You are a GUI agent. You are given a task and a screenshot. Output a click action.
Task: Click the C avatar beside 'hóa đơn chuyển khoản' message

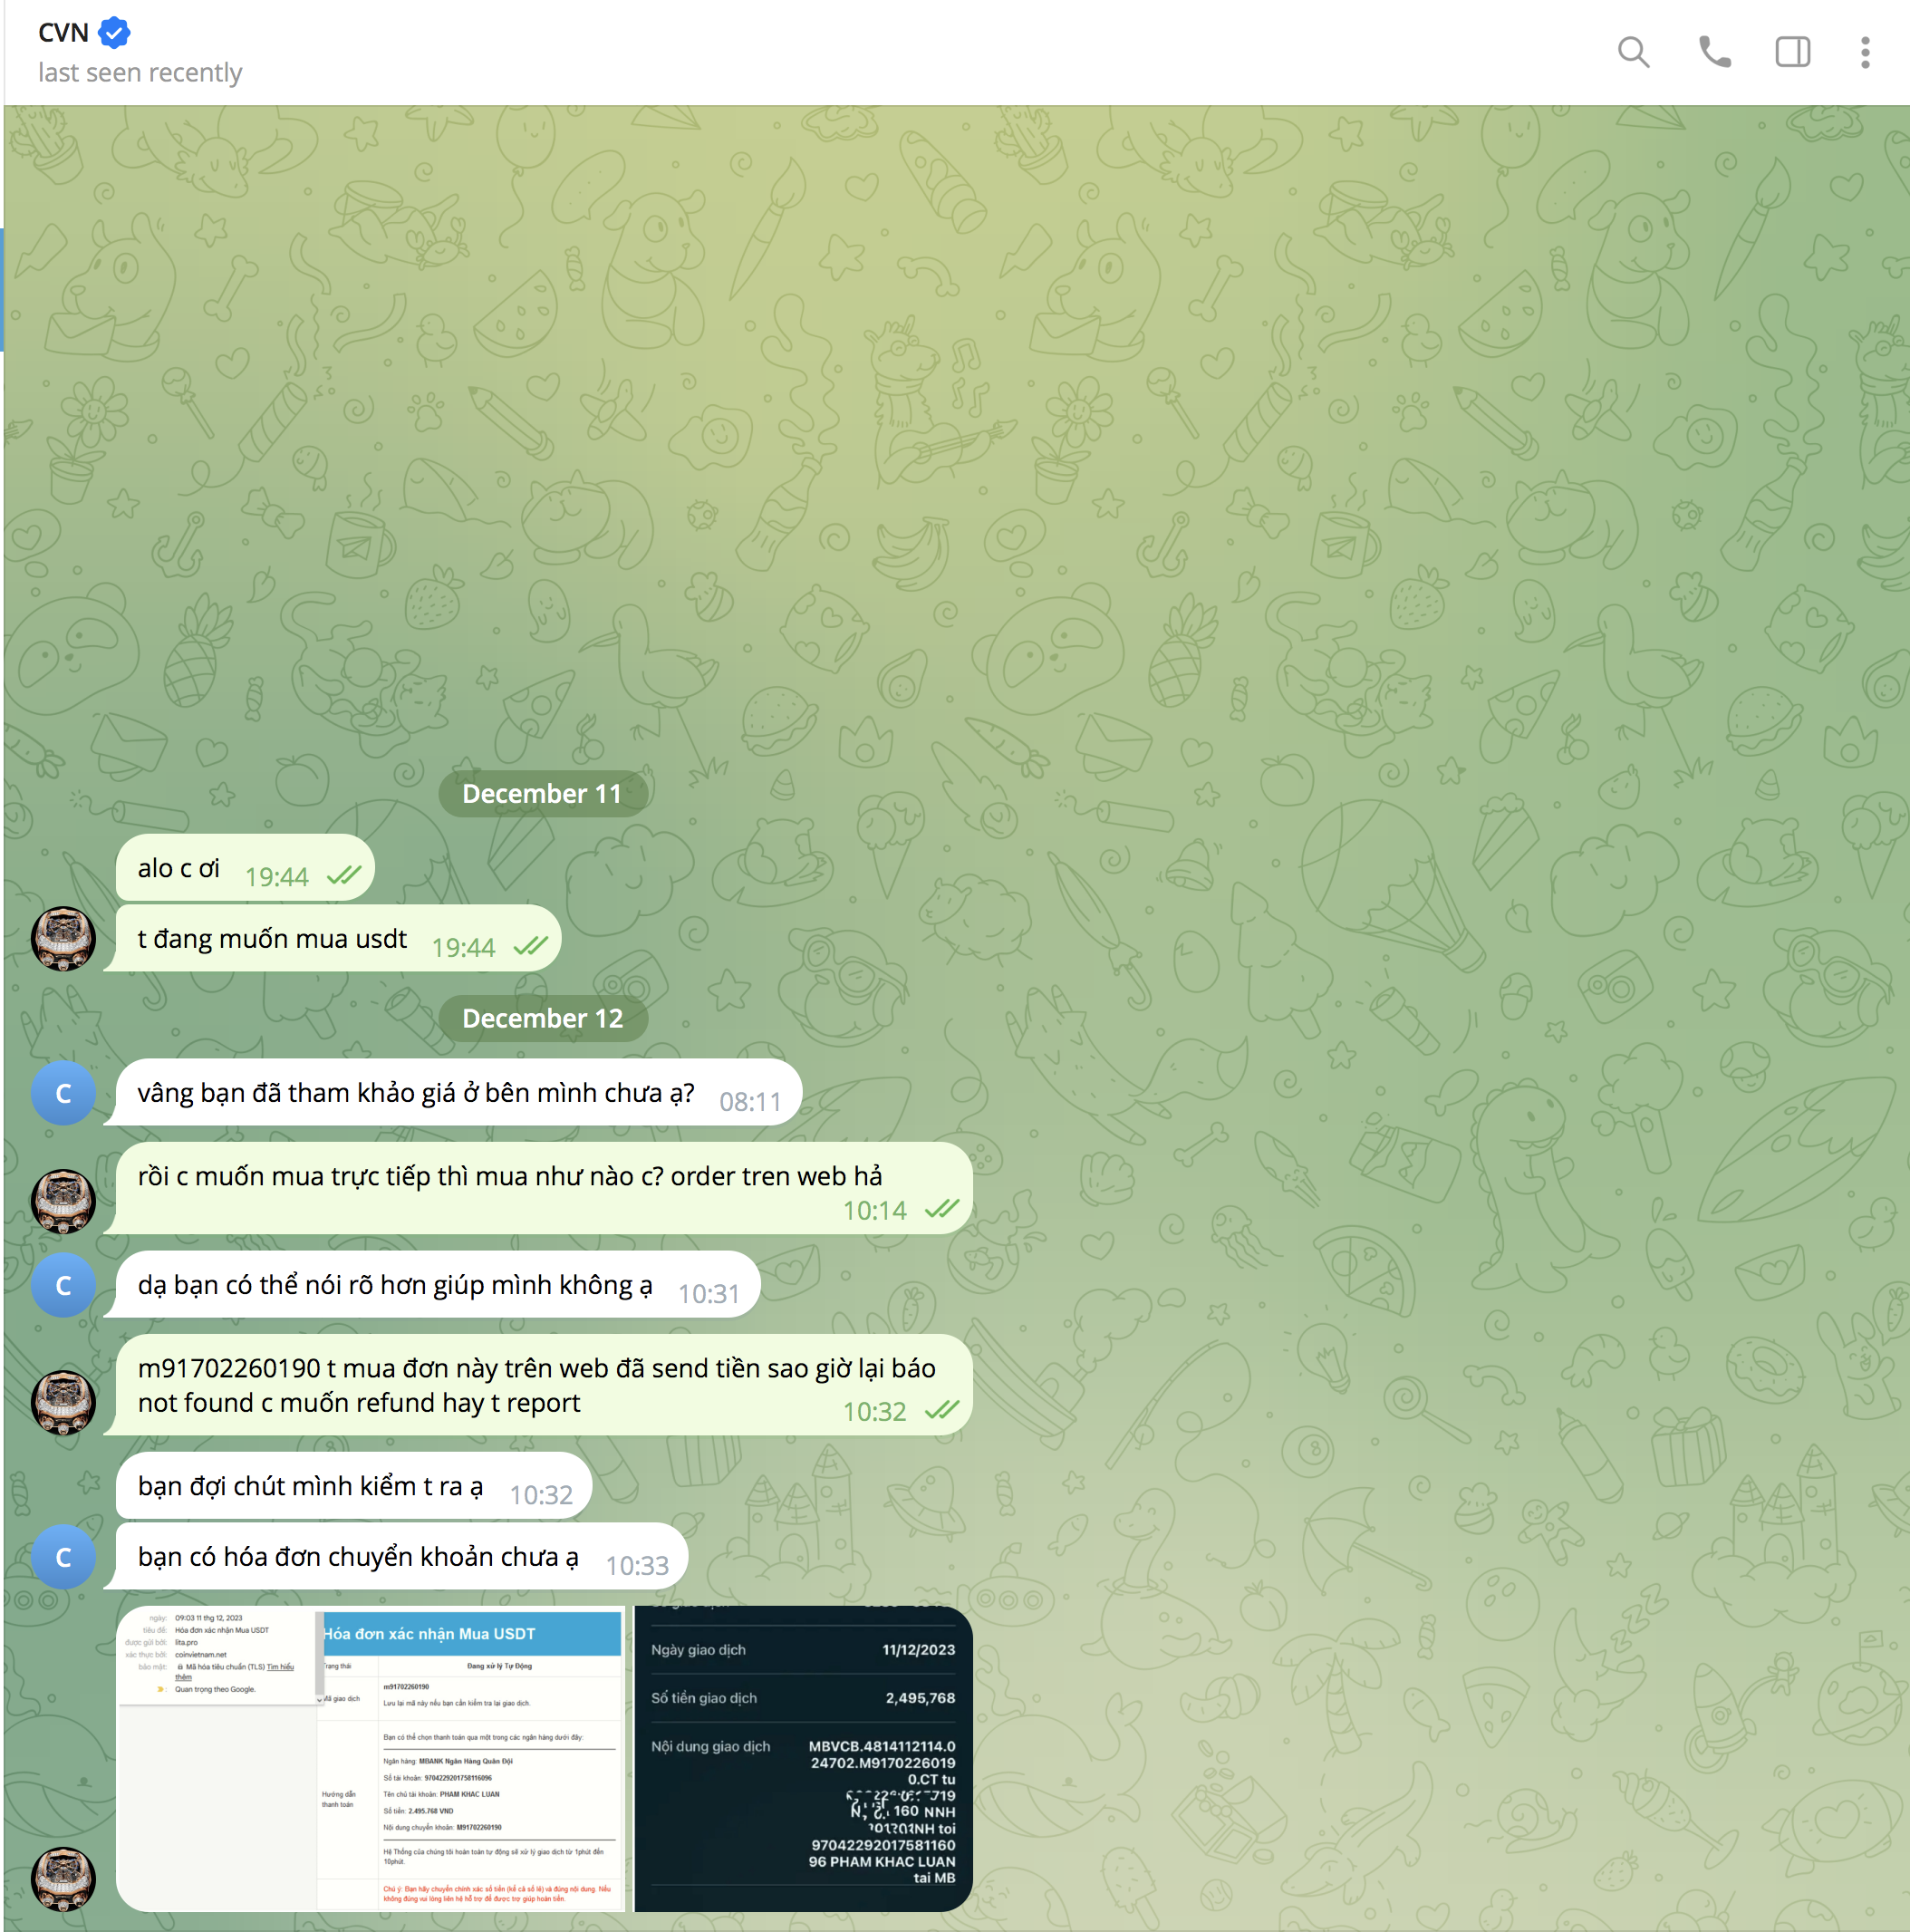click(63, 1557)
